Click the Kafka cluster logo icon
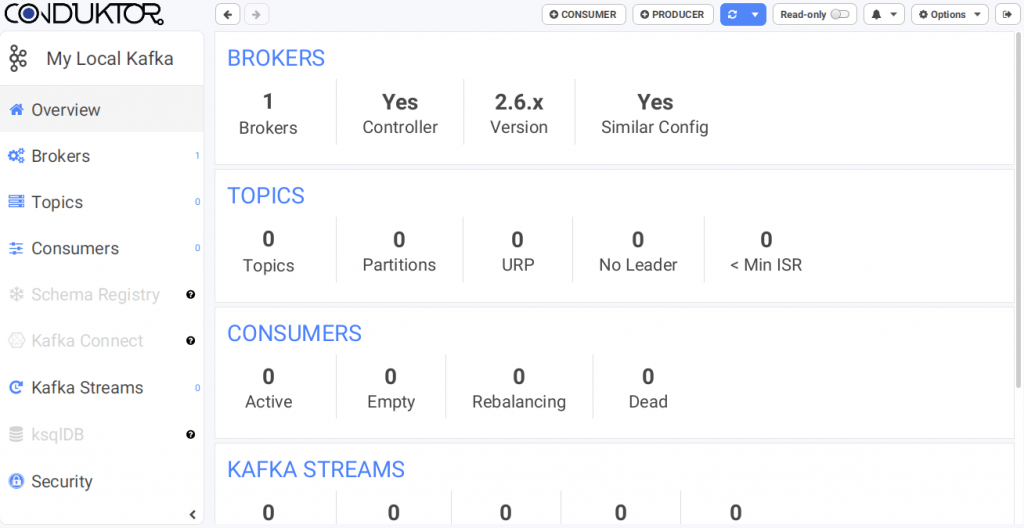Image resolution: width=1024 pixels, height=528 pixels. pos(18,59)
